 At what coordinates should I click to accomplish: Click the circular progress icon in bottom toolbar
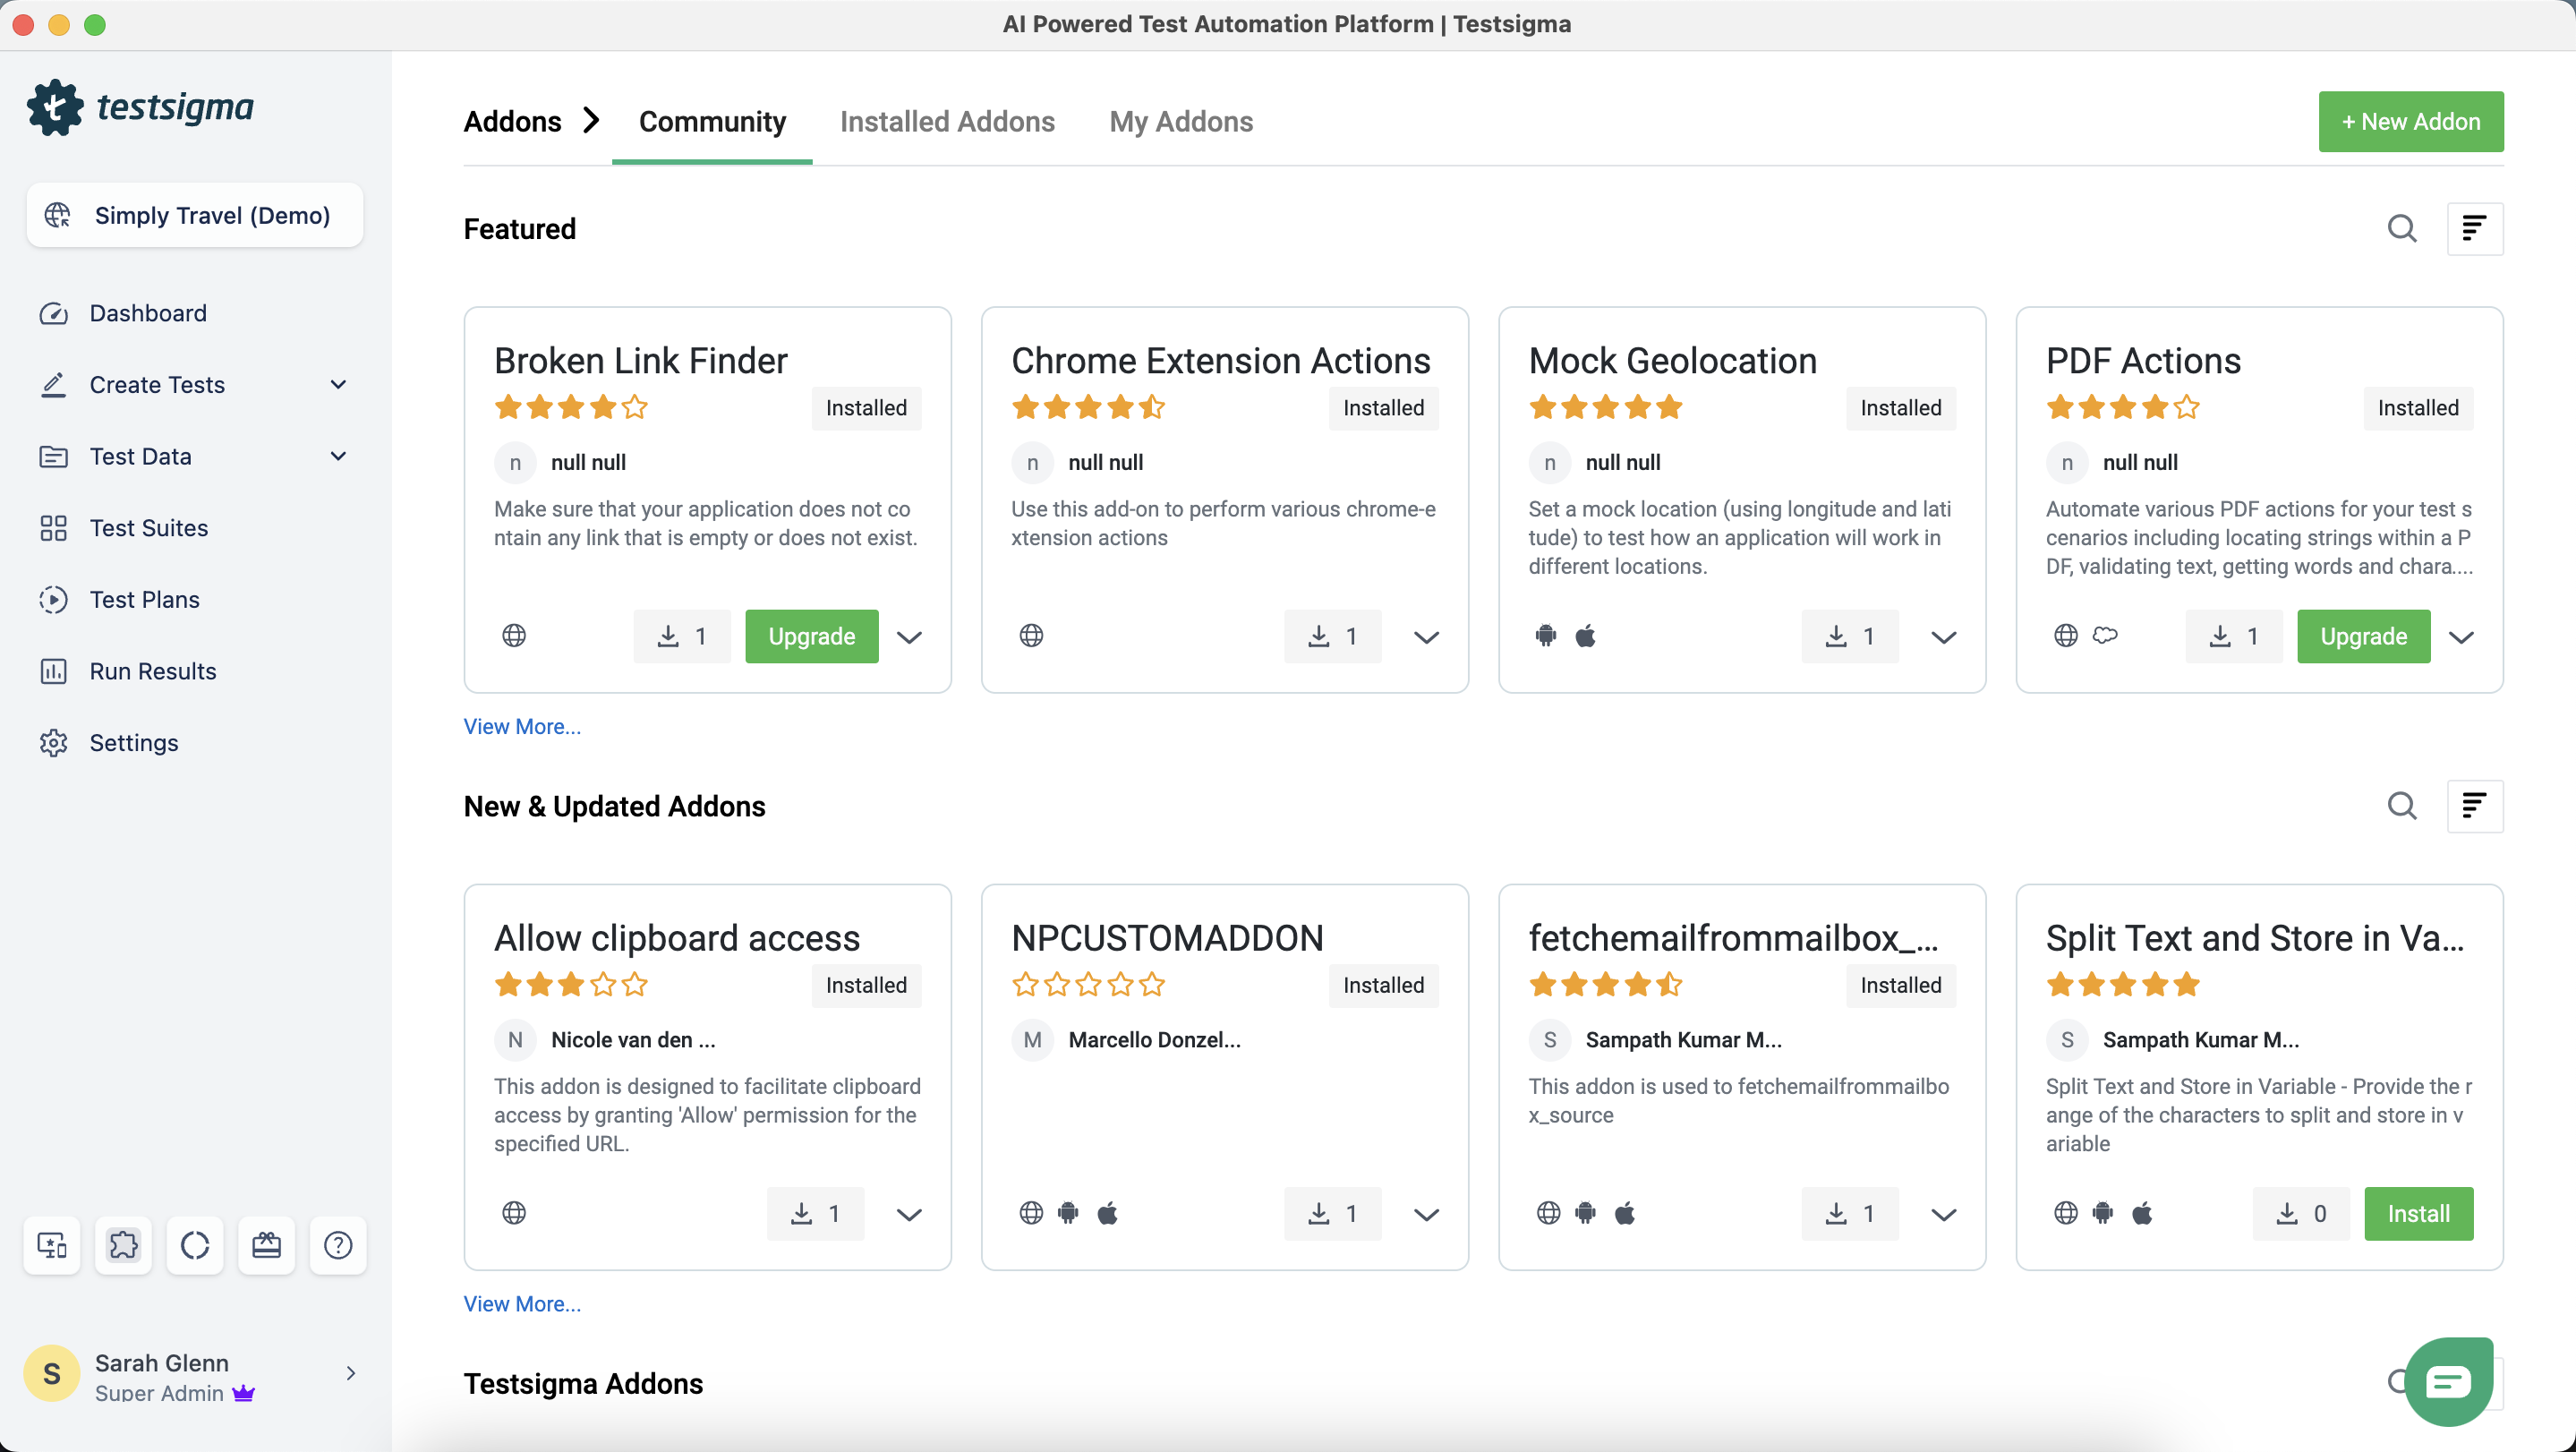pyautogui.click(x=195, y=1245)
